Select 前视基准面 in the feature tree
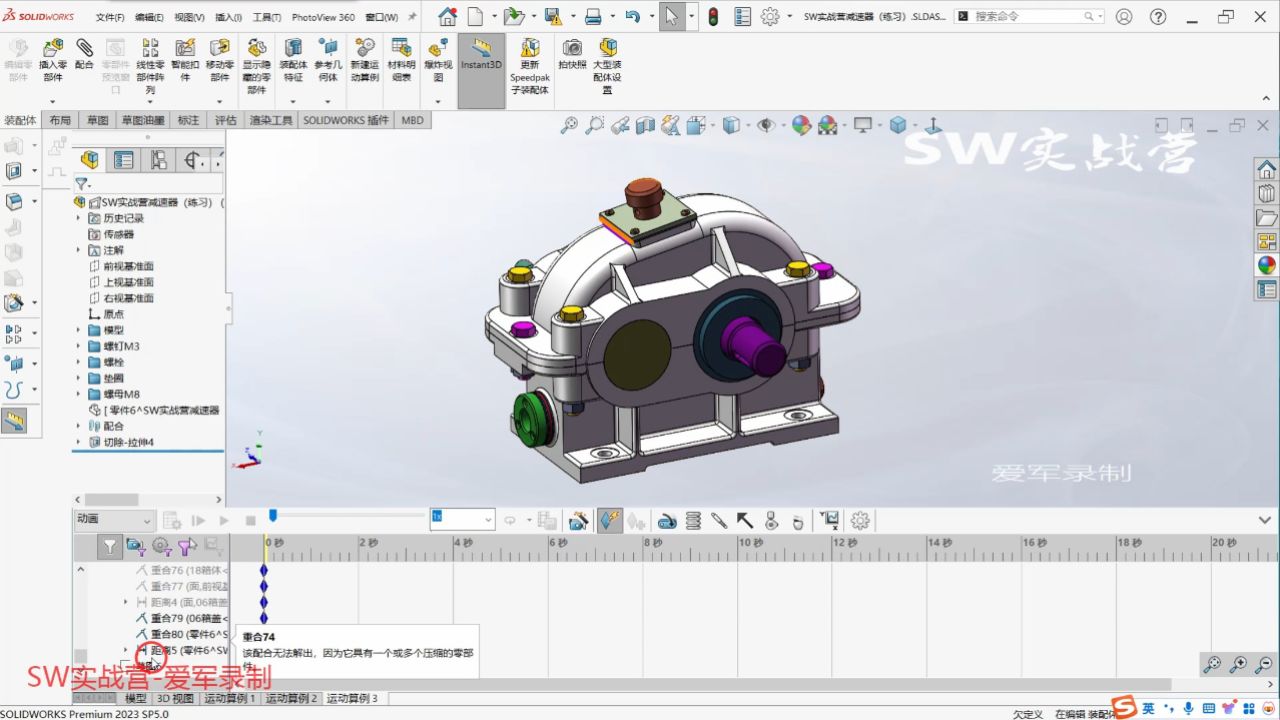 point(128,266)
